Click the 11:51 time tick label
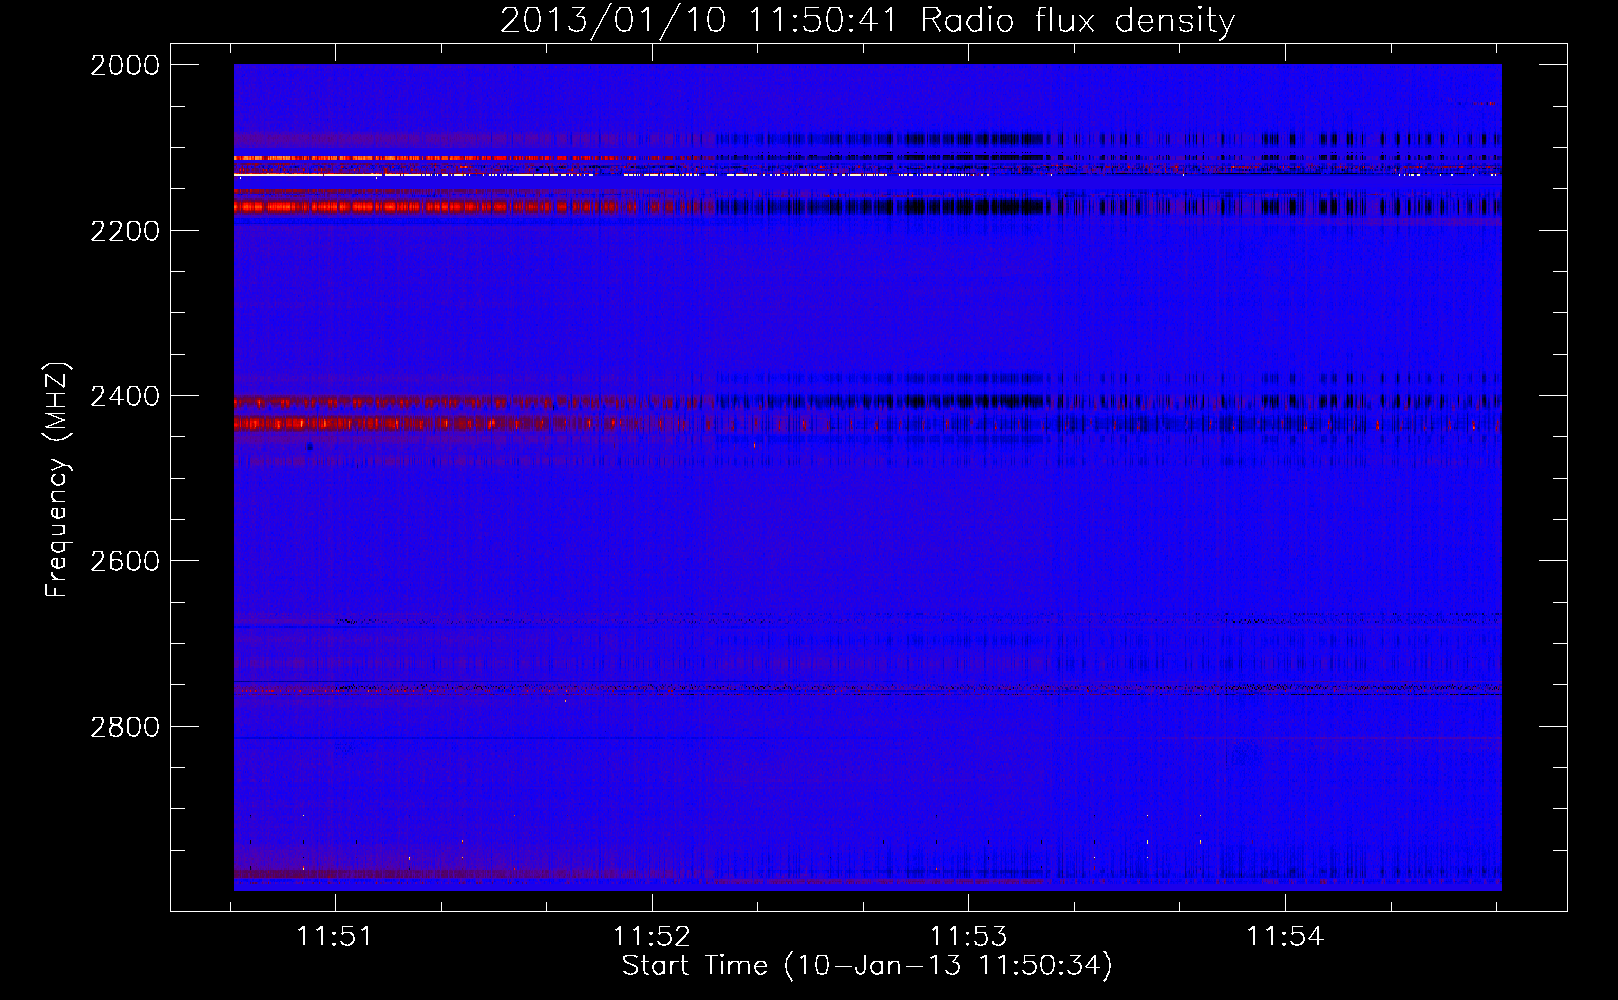 point(335,937)
